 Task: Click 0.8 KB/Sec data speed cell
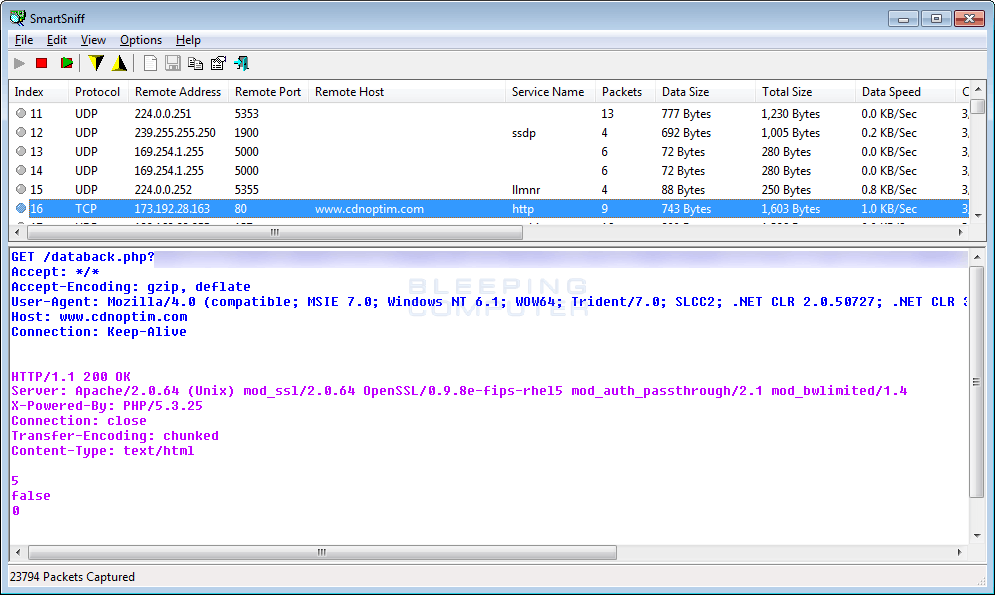[x=889, y=190]
